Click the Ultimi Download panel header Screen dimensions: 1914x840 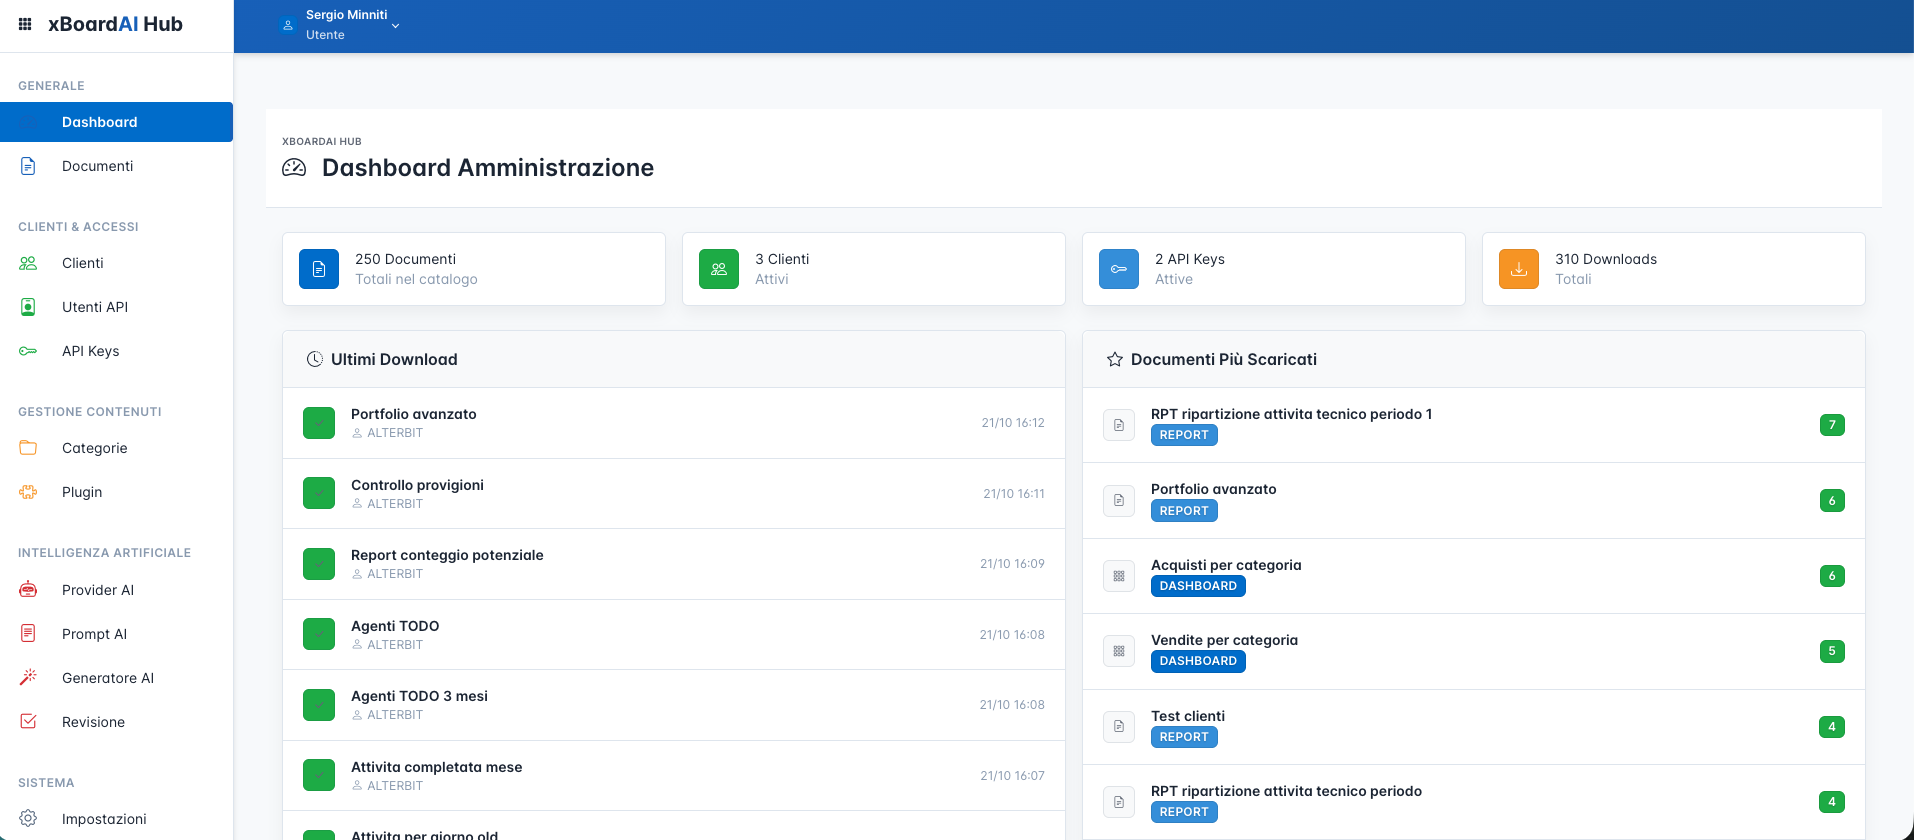tap(674, 359)
